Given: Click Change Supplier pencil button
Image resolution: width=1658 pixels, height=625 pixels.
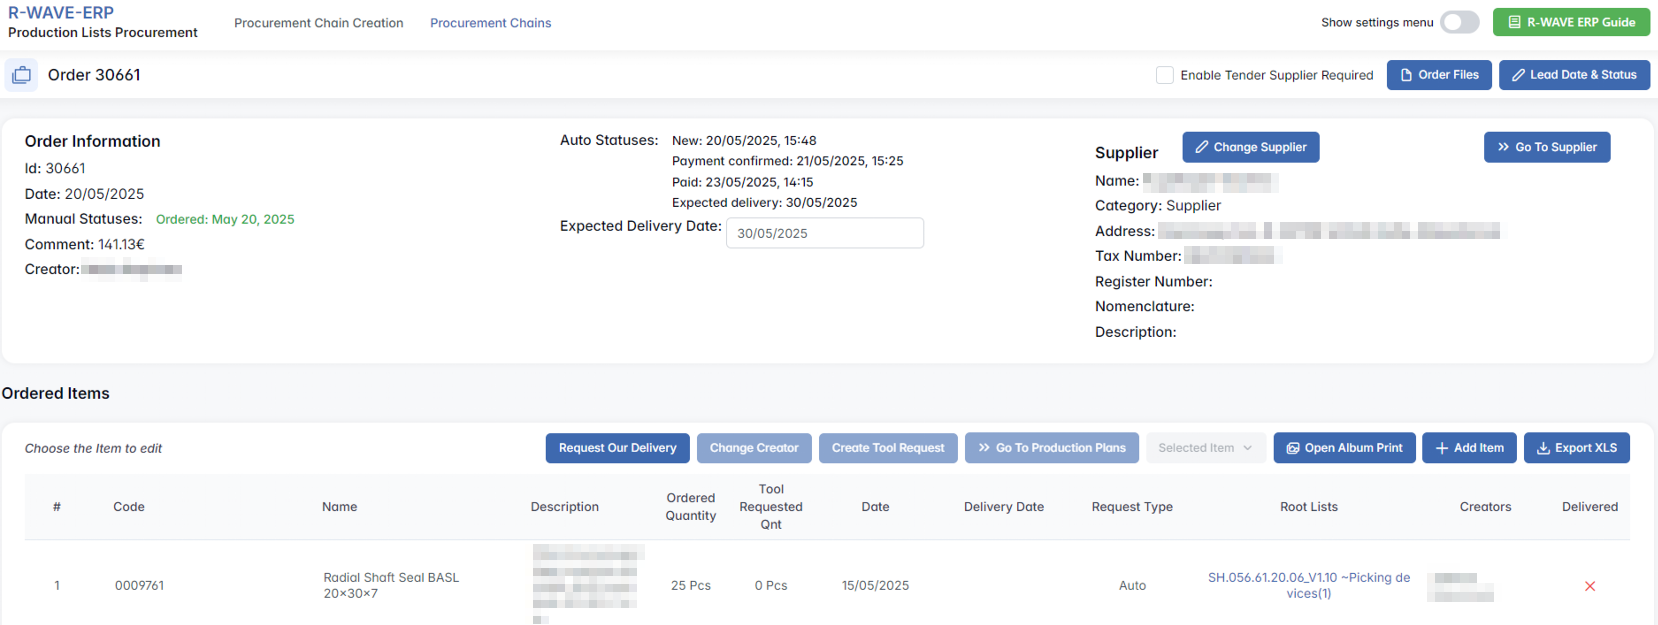Looking at the screenshot, I should [1250, 147].
